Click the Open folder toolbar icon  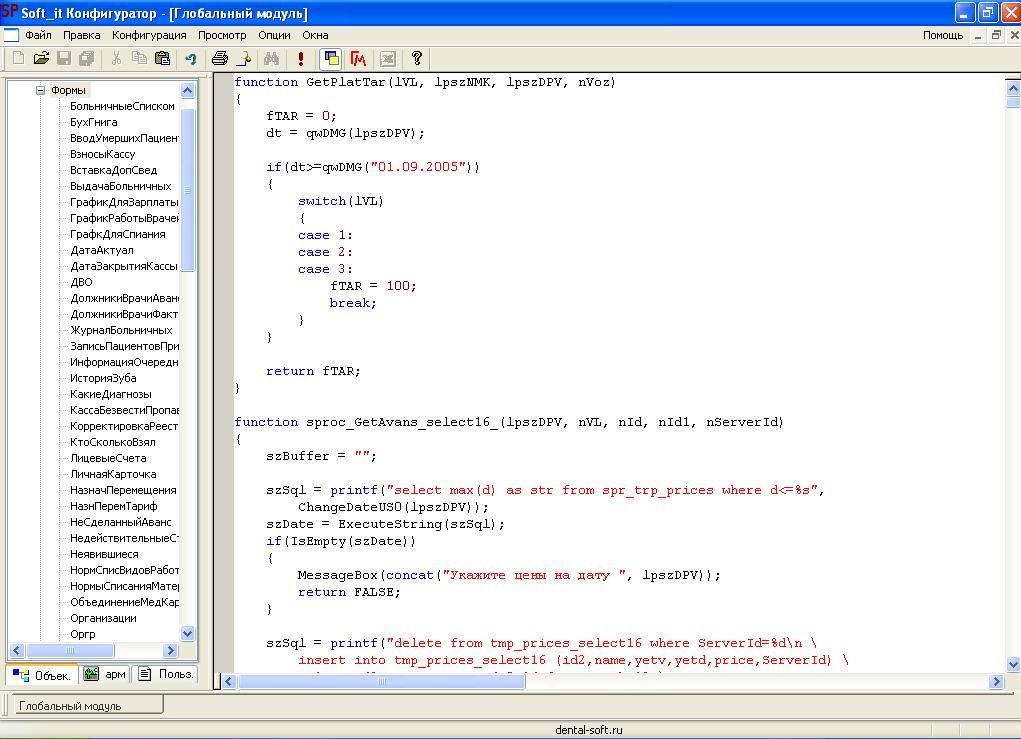[x=41, y=59]
